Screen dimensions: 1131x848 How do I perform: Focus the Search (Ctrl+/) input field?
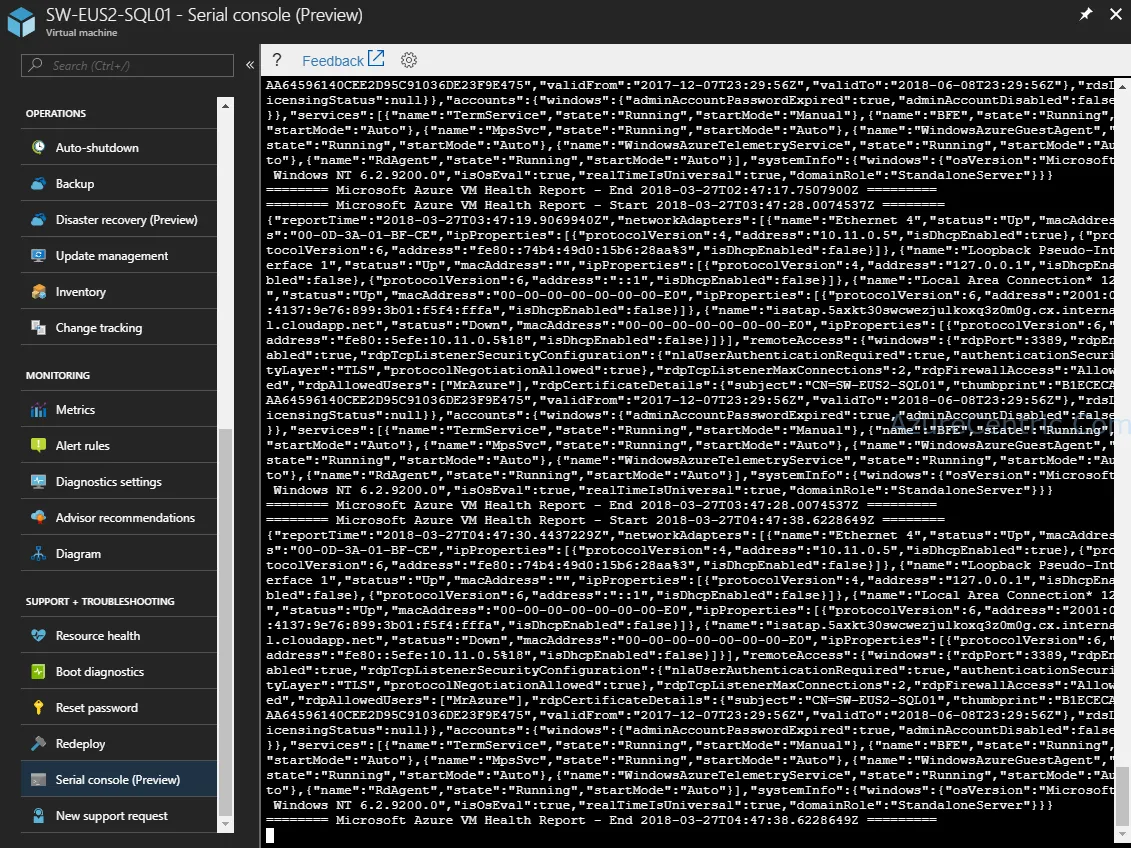point(128,65)
